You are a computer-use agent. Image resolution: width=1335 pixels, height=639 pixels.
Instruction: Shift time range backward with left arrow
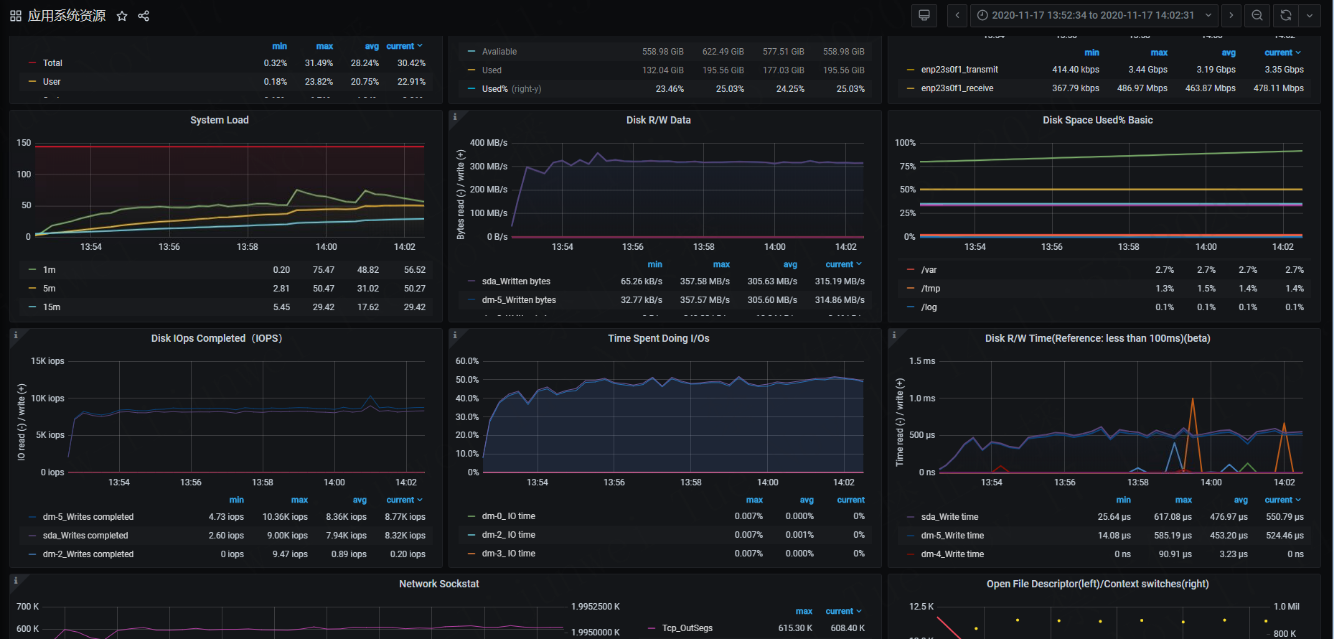tap(957, 15)
